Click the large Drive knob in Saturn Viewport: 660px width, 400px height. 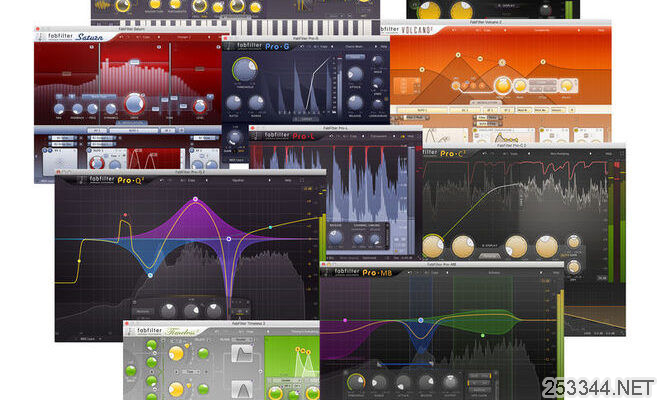(x=134, y=104)
